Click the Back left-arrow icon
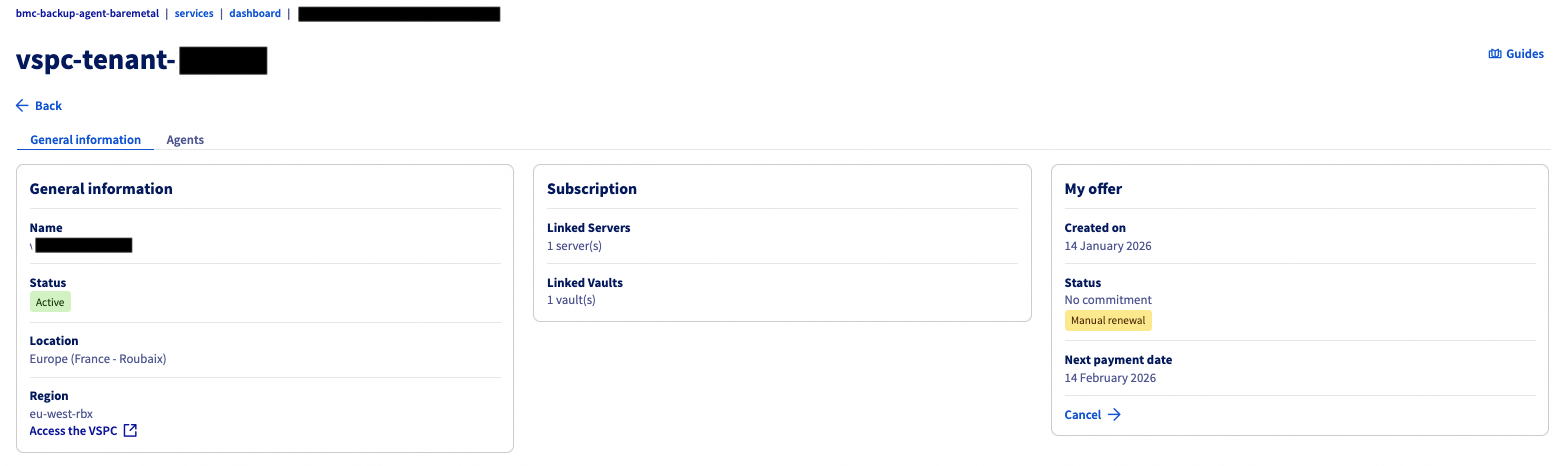Screen dimensions: 1567x466 coord(22,106)
